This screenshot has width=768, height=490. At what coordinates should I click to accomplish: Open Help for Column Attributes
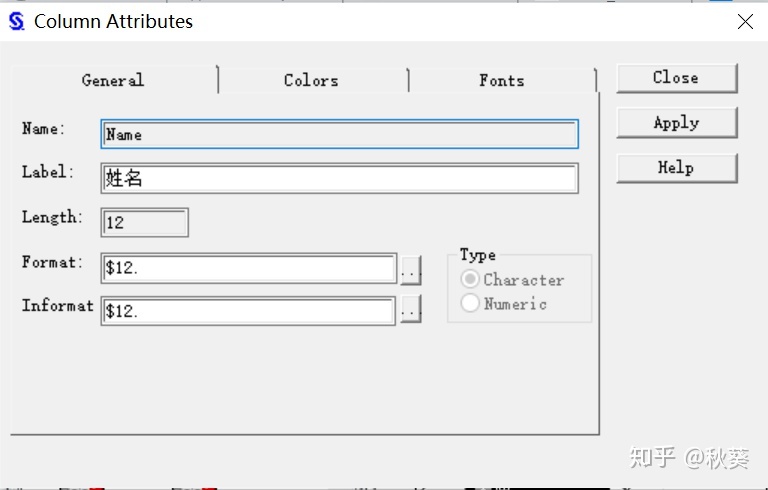click(x=676, y=168)
